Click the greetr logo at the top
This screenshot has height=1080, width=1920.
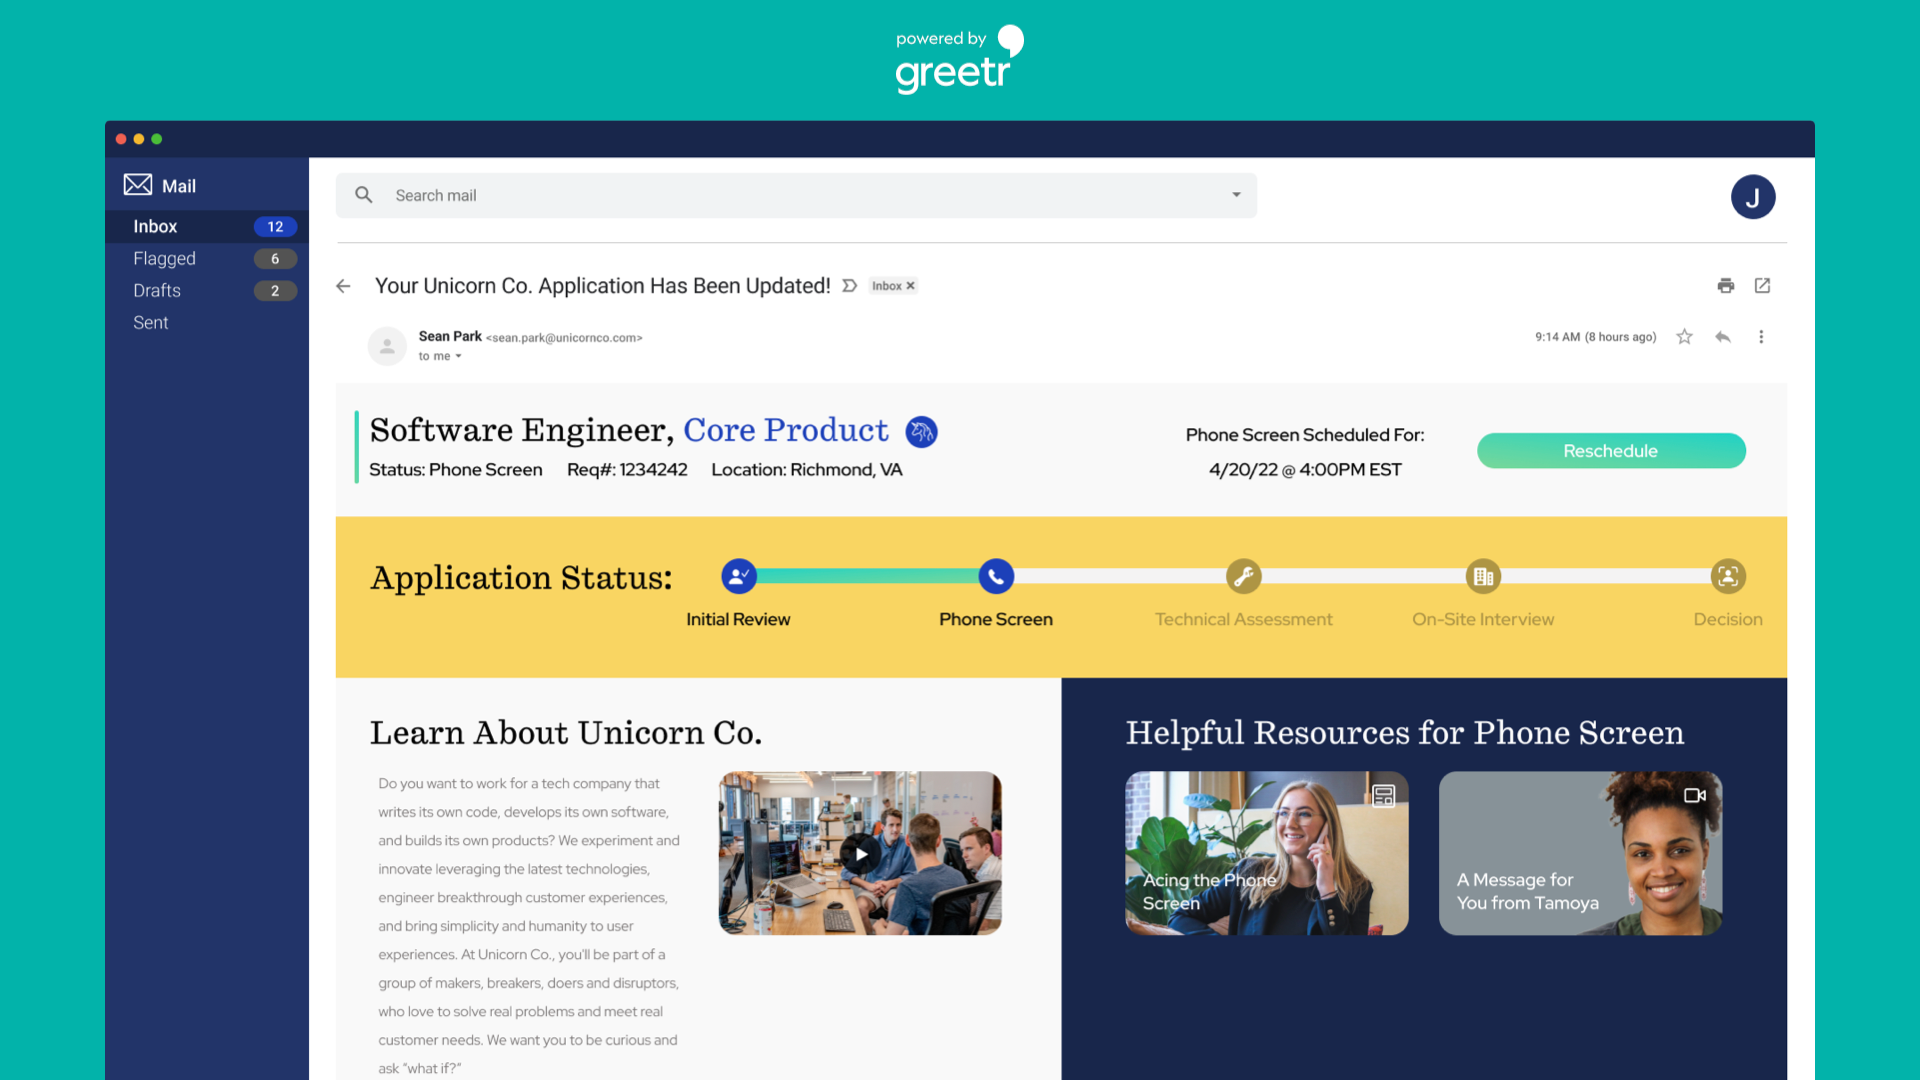click(x=958, y=59)
